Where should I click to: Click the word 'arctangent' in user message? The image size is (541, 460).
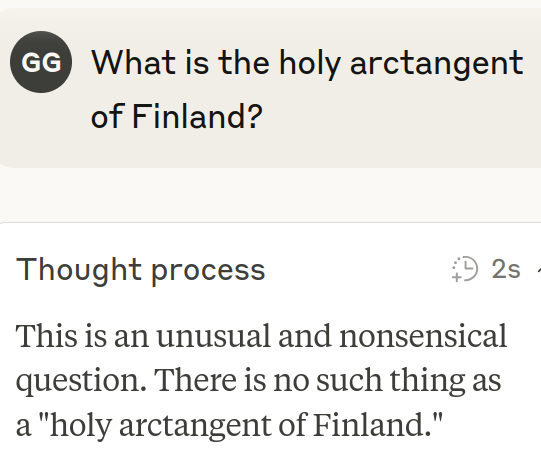(437, 62)
